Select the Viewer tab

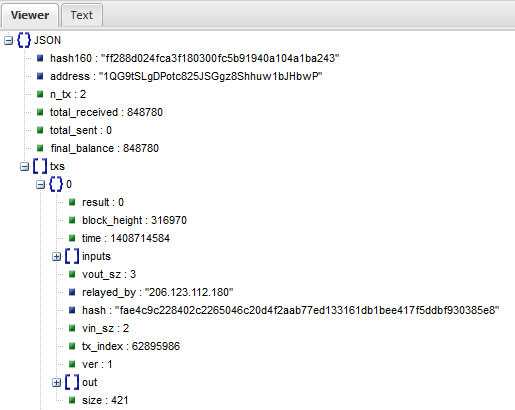pyautogui.click(x=30, y=15)
